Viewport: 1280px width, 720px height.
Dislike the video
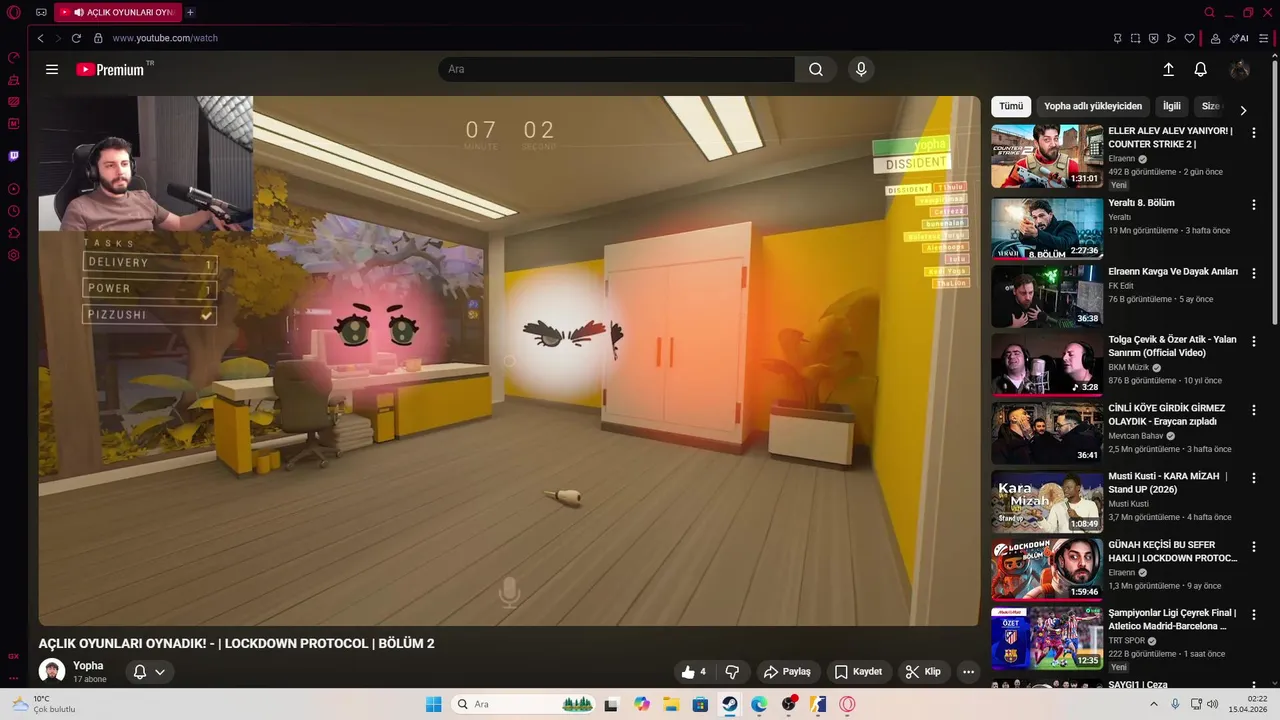732,672
